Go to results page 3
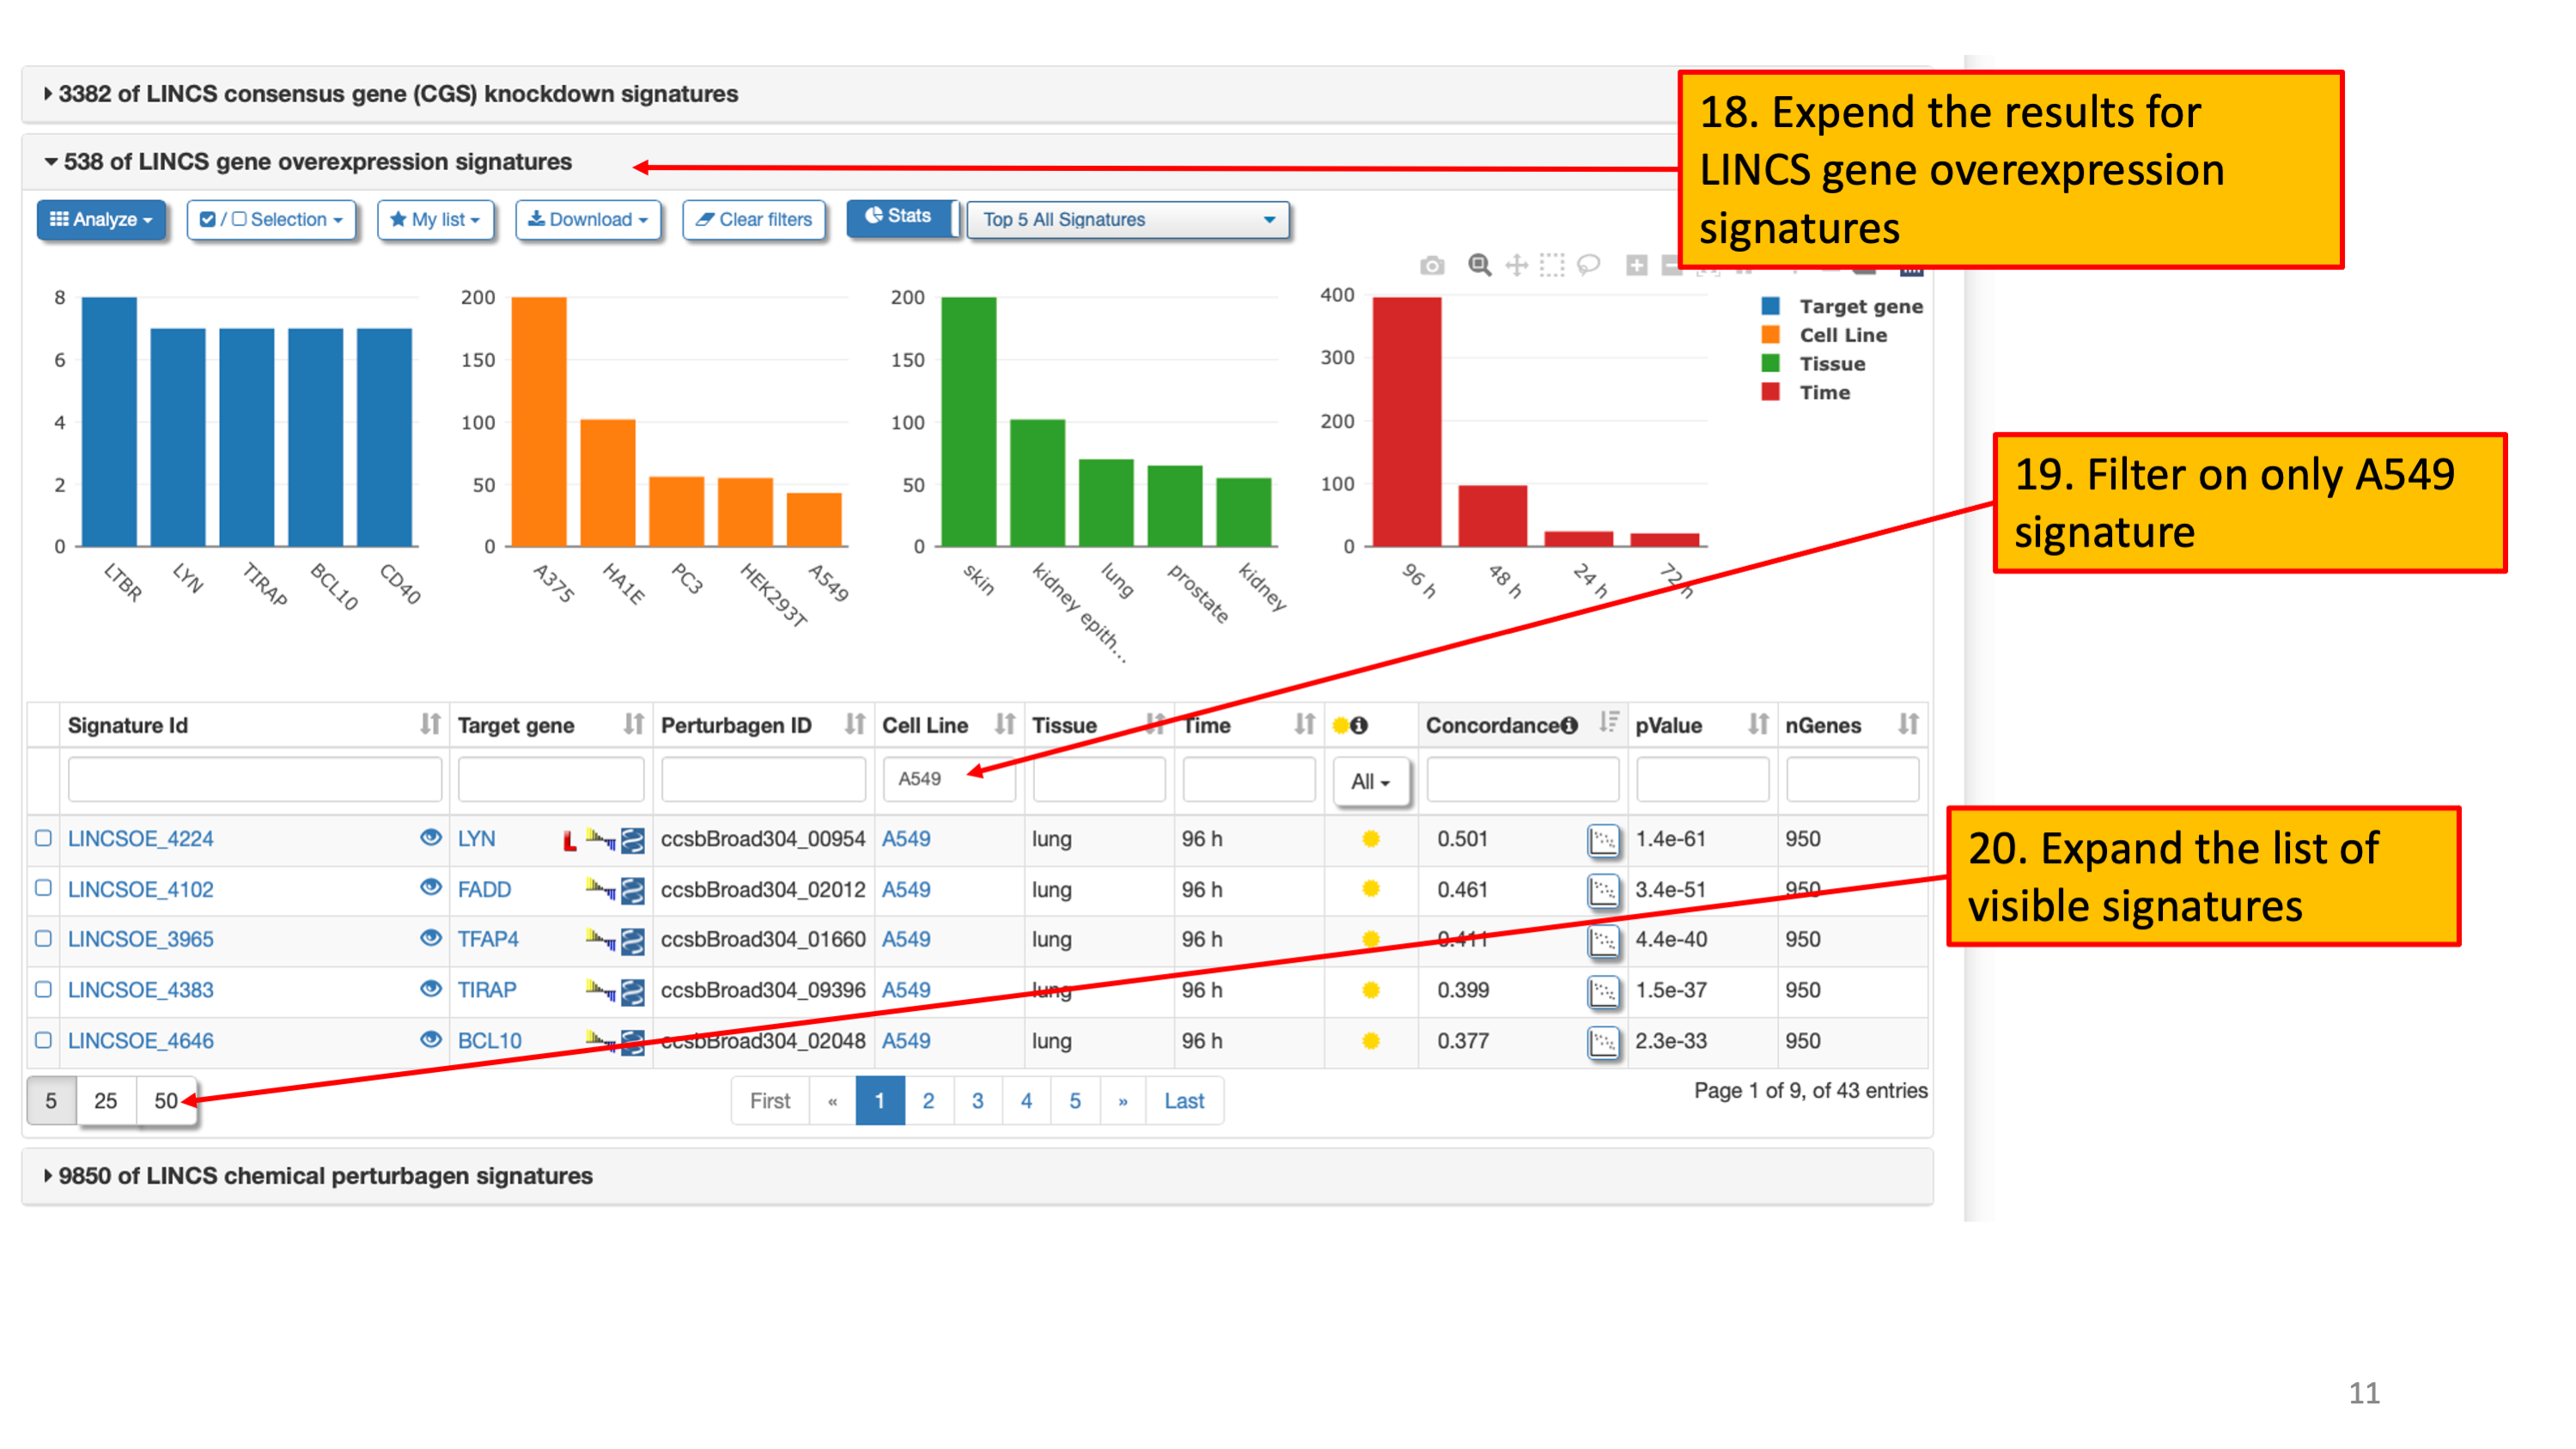Viewport: 2576px width, 1449px height. point(977,1100)
